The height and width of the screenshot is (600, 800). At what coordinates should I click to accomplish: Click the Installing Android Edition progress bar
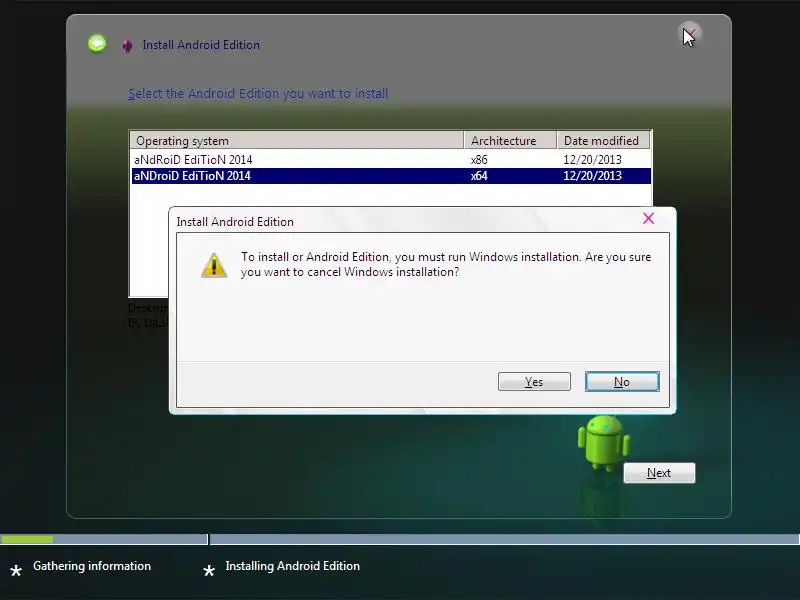pyautogui.click(x=505, y=539)
